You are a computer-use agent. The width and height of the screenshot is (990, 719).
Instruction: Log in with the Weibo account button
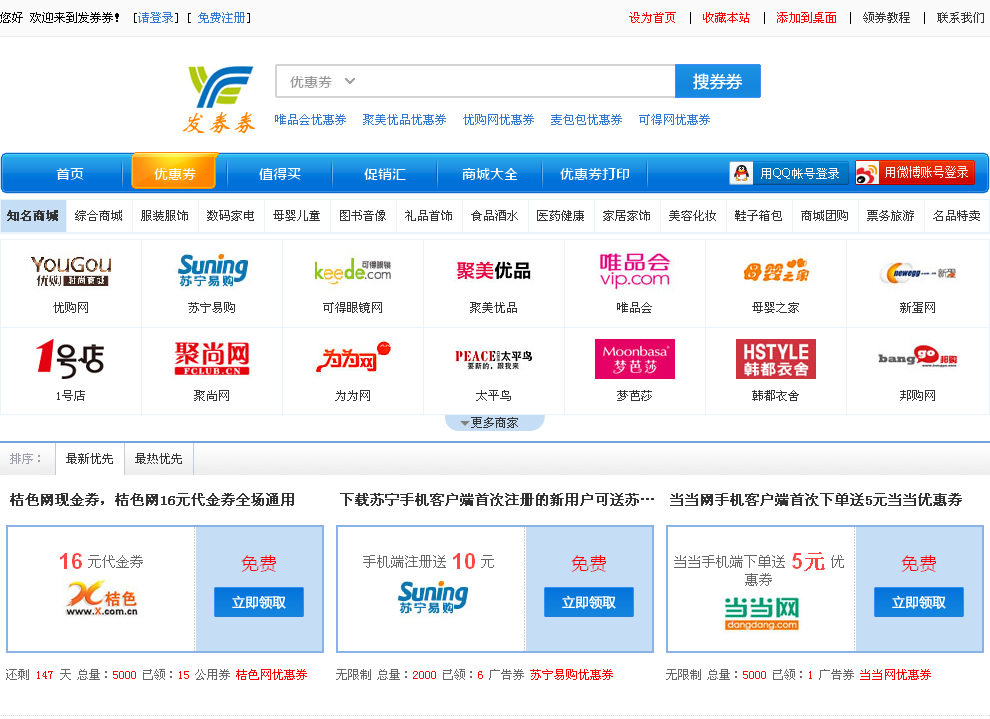pos(915,173)
